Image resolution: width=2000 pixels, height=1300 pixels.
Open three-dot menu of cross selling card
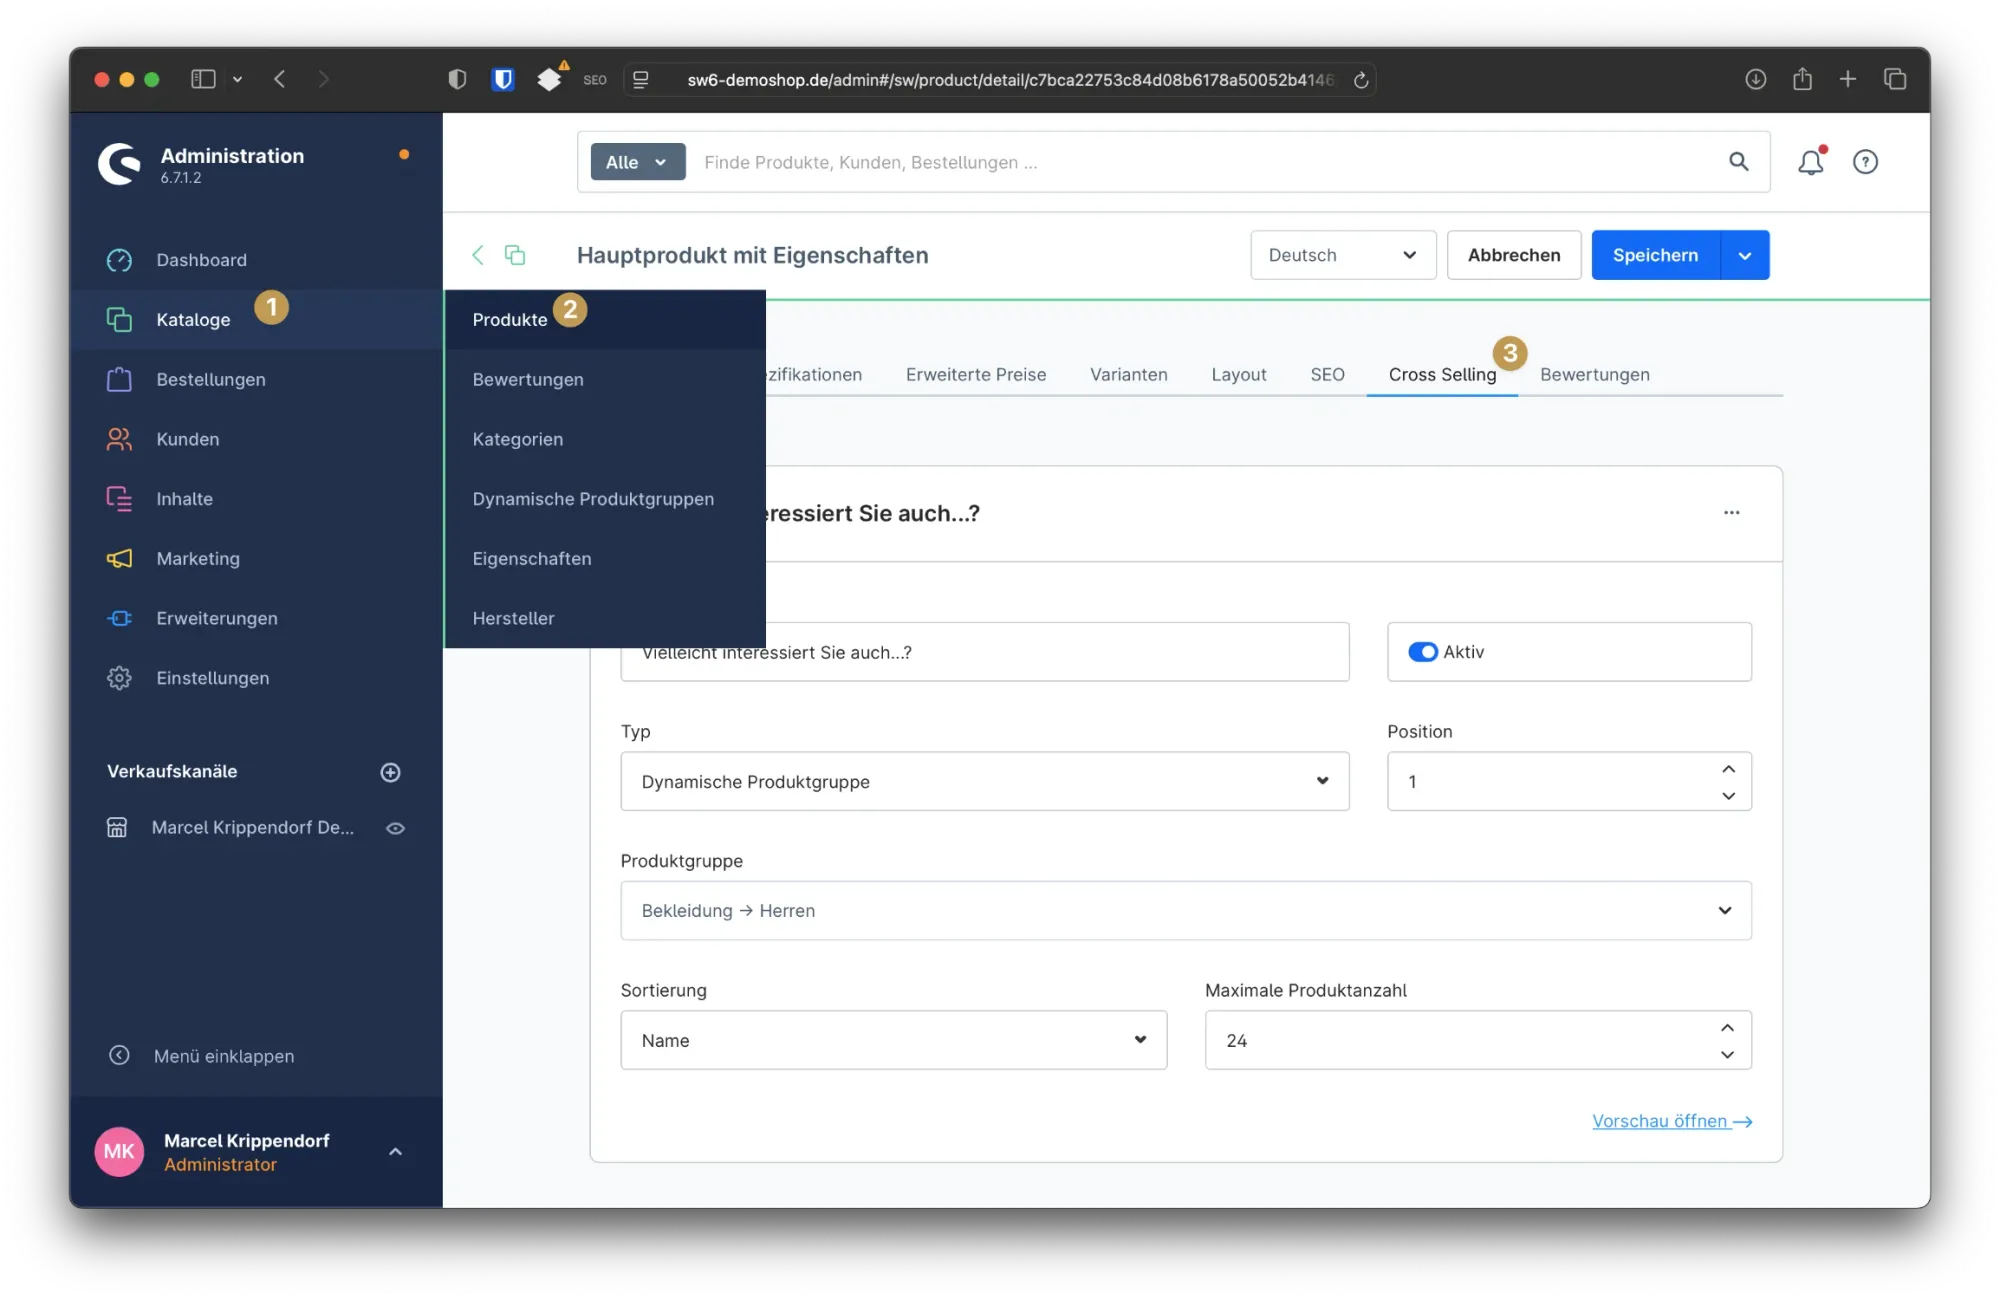point(1731,513)
